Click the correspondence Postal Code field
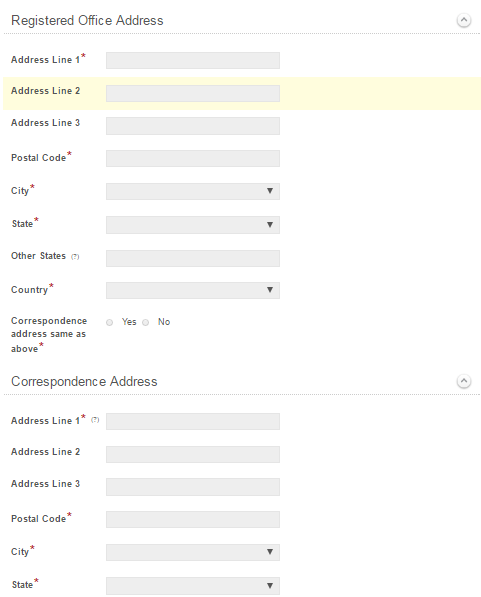This screenshot has height=597, width=481. pyautogui.click(x=193, y=519)
